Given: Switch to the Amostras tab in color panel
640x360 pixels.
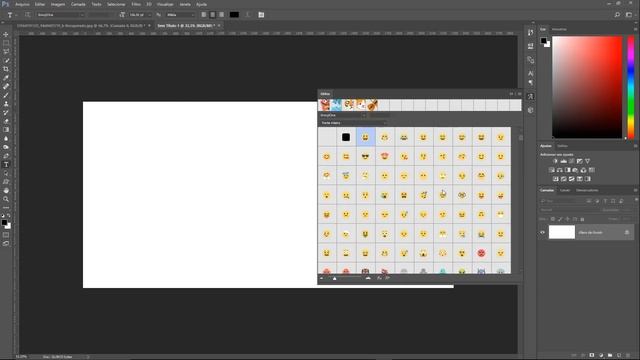Looking at the screenshot, I should coord(559,29).
